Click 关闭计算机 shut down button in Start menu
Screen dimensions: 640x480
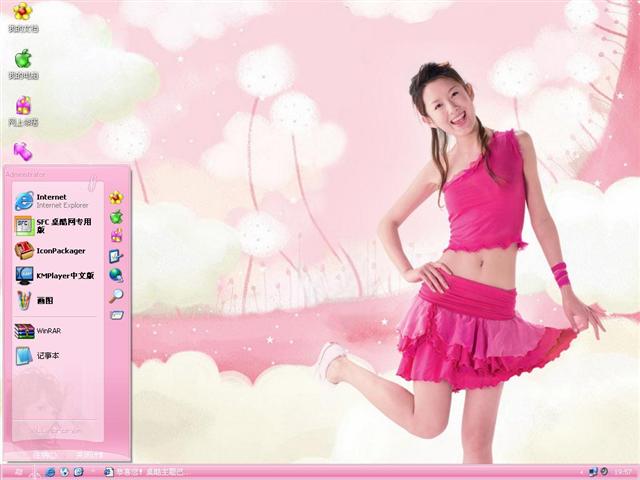(89, 454)
